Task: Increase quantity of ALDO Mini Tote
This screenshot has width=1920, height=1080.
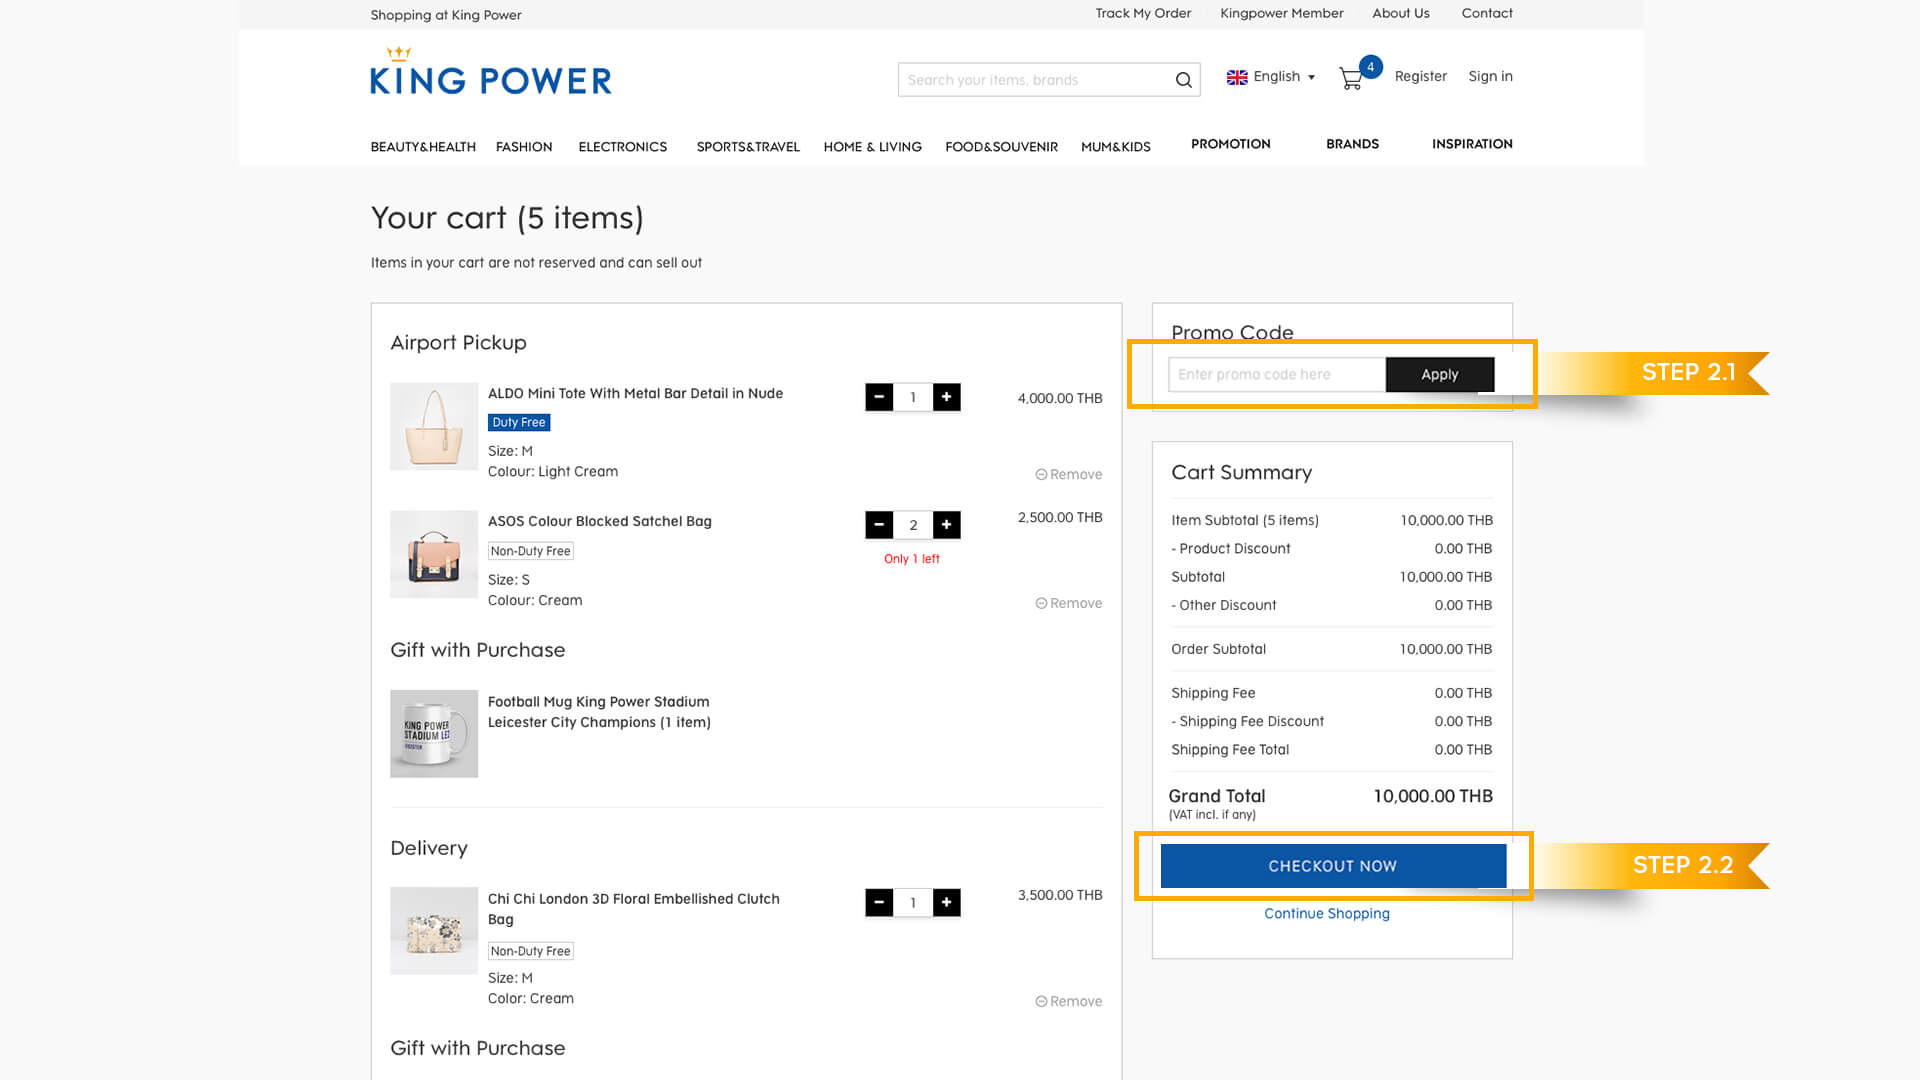Action: (946, 397)
